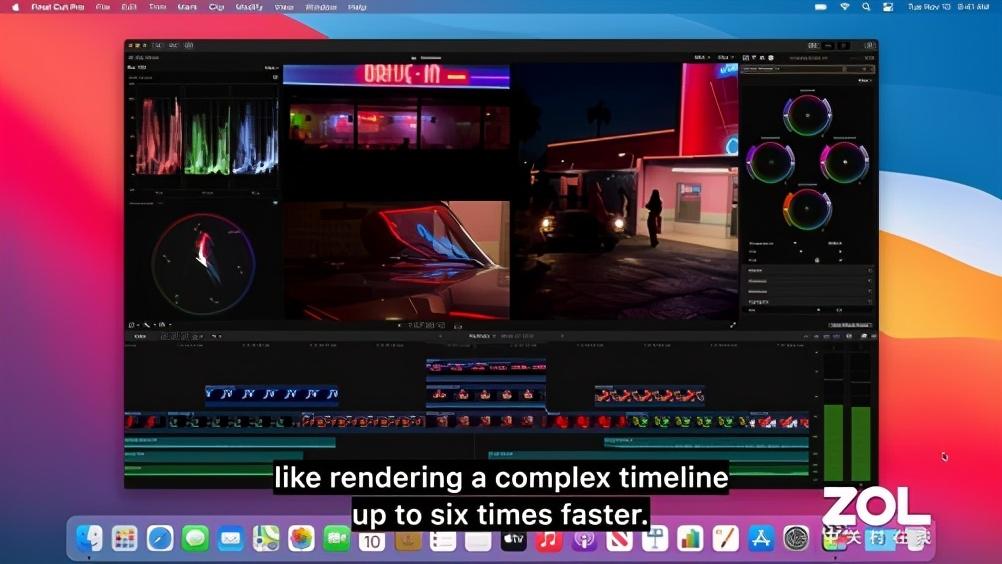This screenshot has width=1002, height=564.
Task: Click the bottom Midtones color wheel
Action: [807, 208]
